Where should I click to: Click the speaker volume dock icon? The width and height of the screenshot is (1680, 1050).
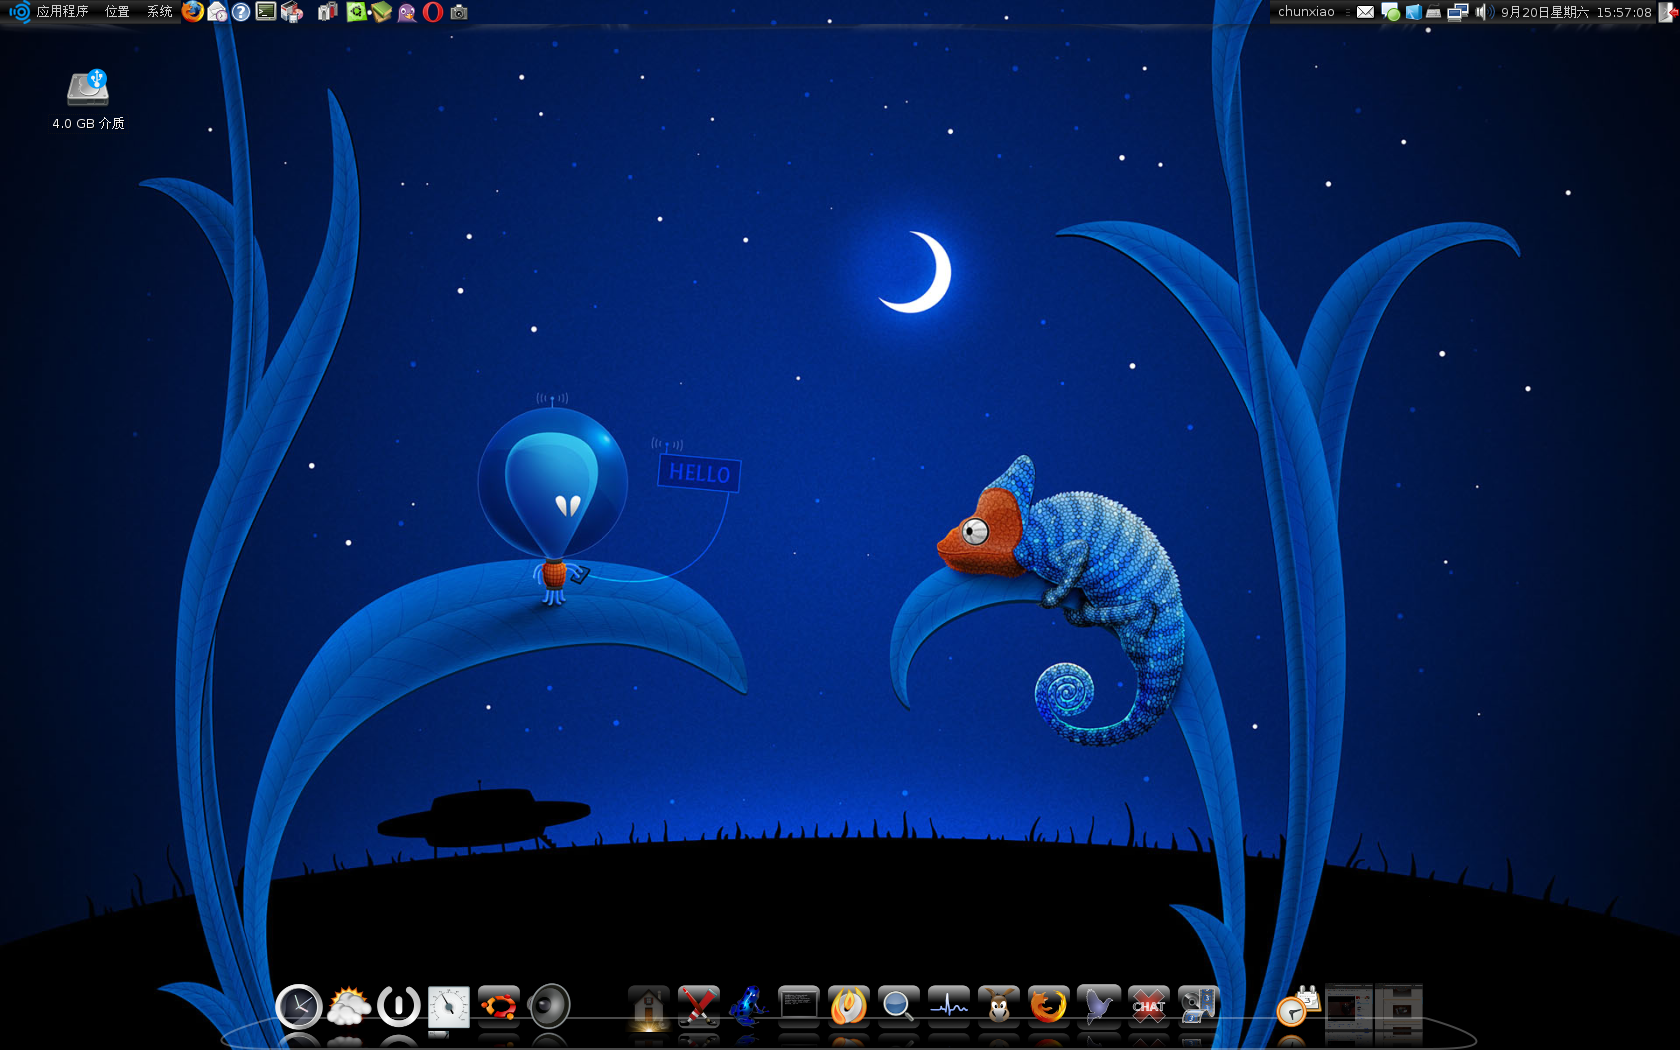tap(549, 1006)
